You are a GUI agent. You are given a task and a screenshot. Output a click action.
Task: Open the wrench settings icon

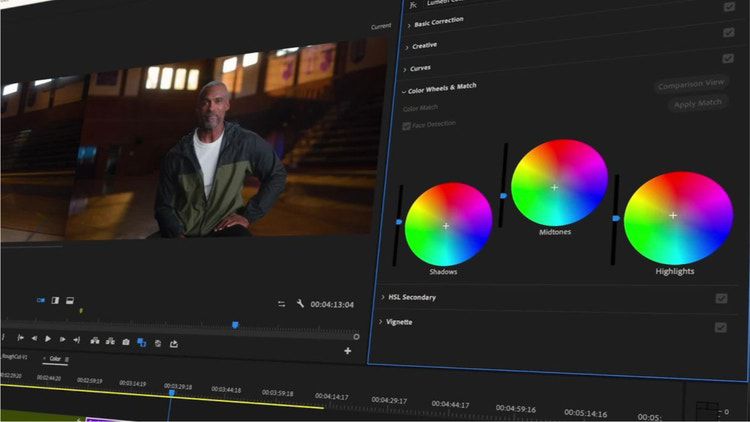click(x=300, y=304)
